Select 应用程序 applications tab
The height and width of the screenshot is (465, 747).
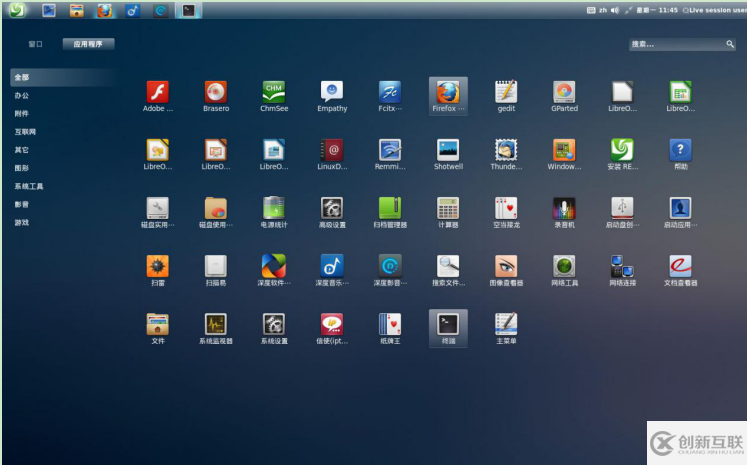[88, 44]
